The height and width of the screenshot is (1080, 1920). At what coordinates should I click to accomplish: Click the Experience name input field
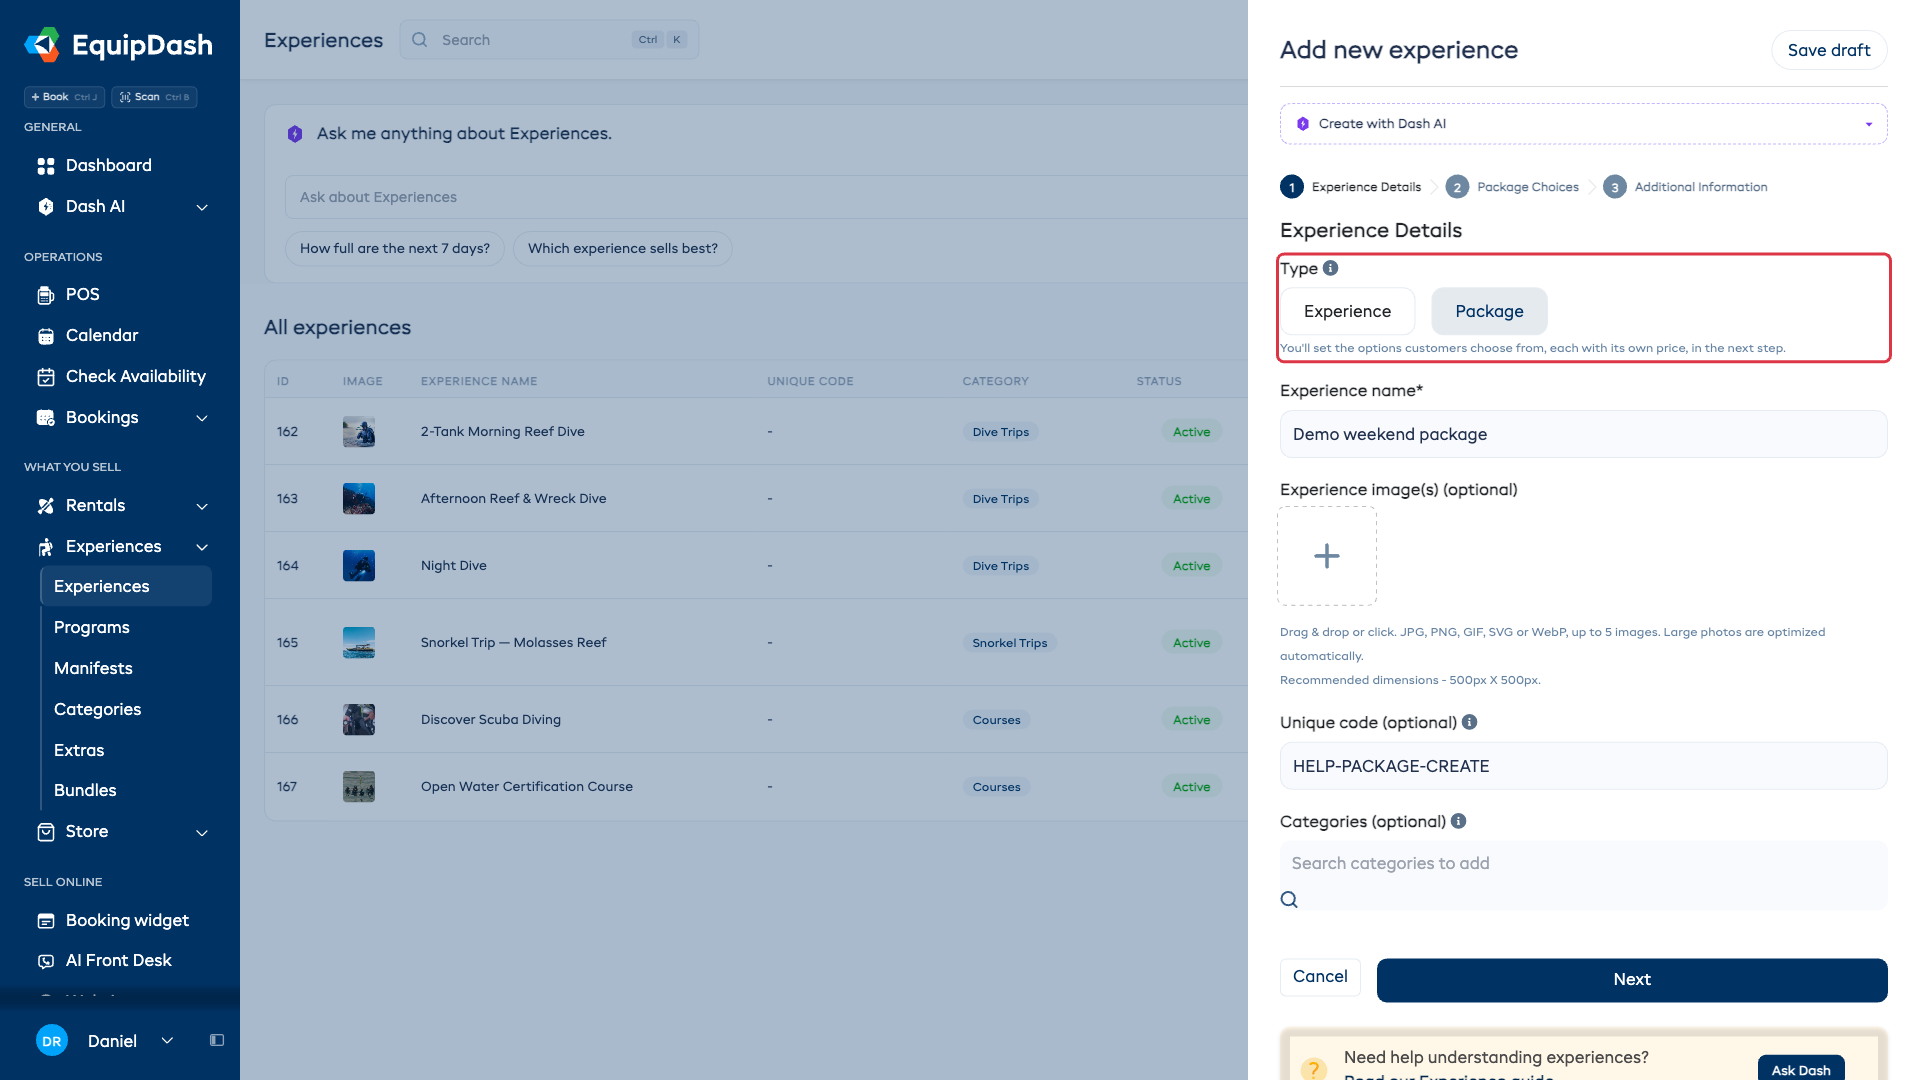(x=1584, y=434)
